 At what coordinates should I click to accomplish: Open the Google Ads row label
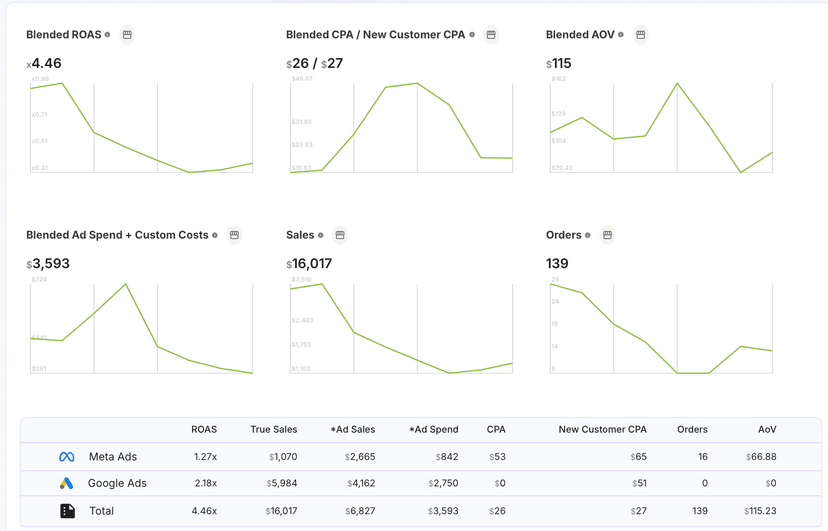tap(117, 484)
